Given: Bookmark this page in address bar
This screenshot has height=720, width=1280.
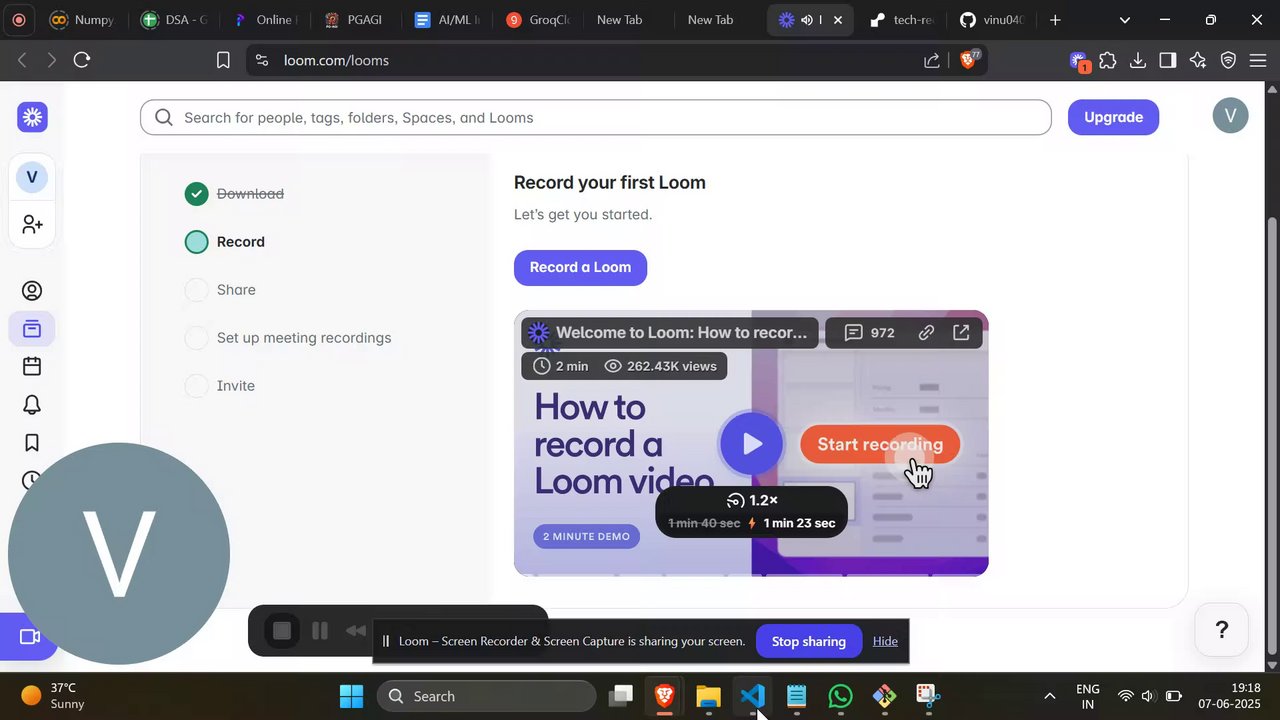Looking at the screenshot, I should click(223, 60).
